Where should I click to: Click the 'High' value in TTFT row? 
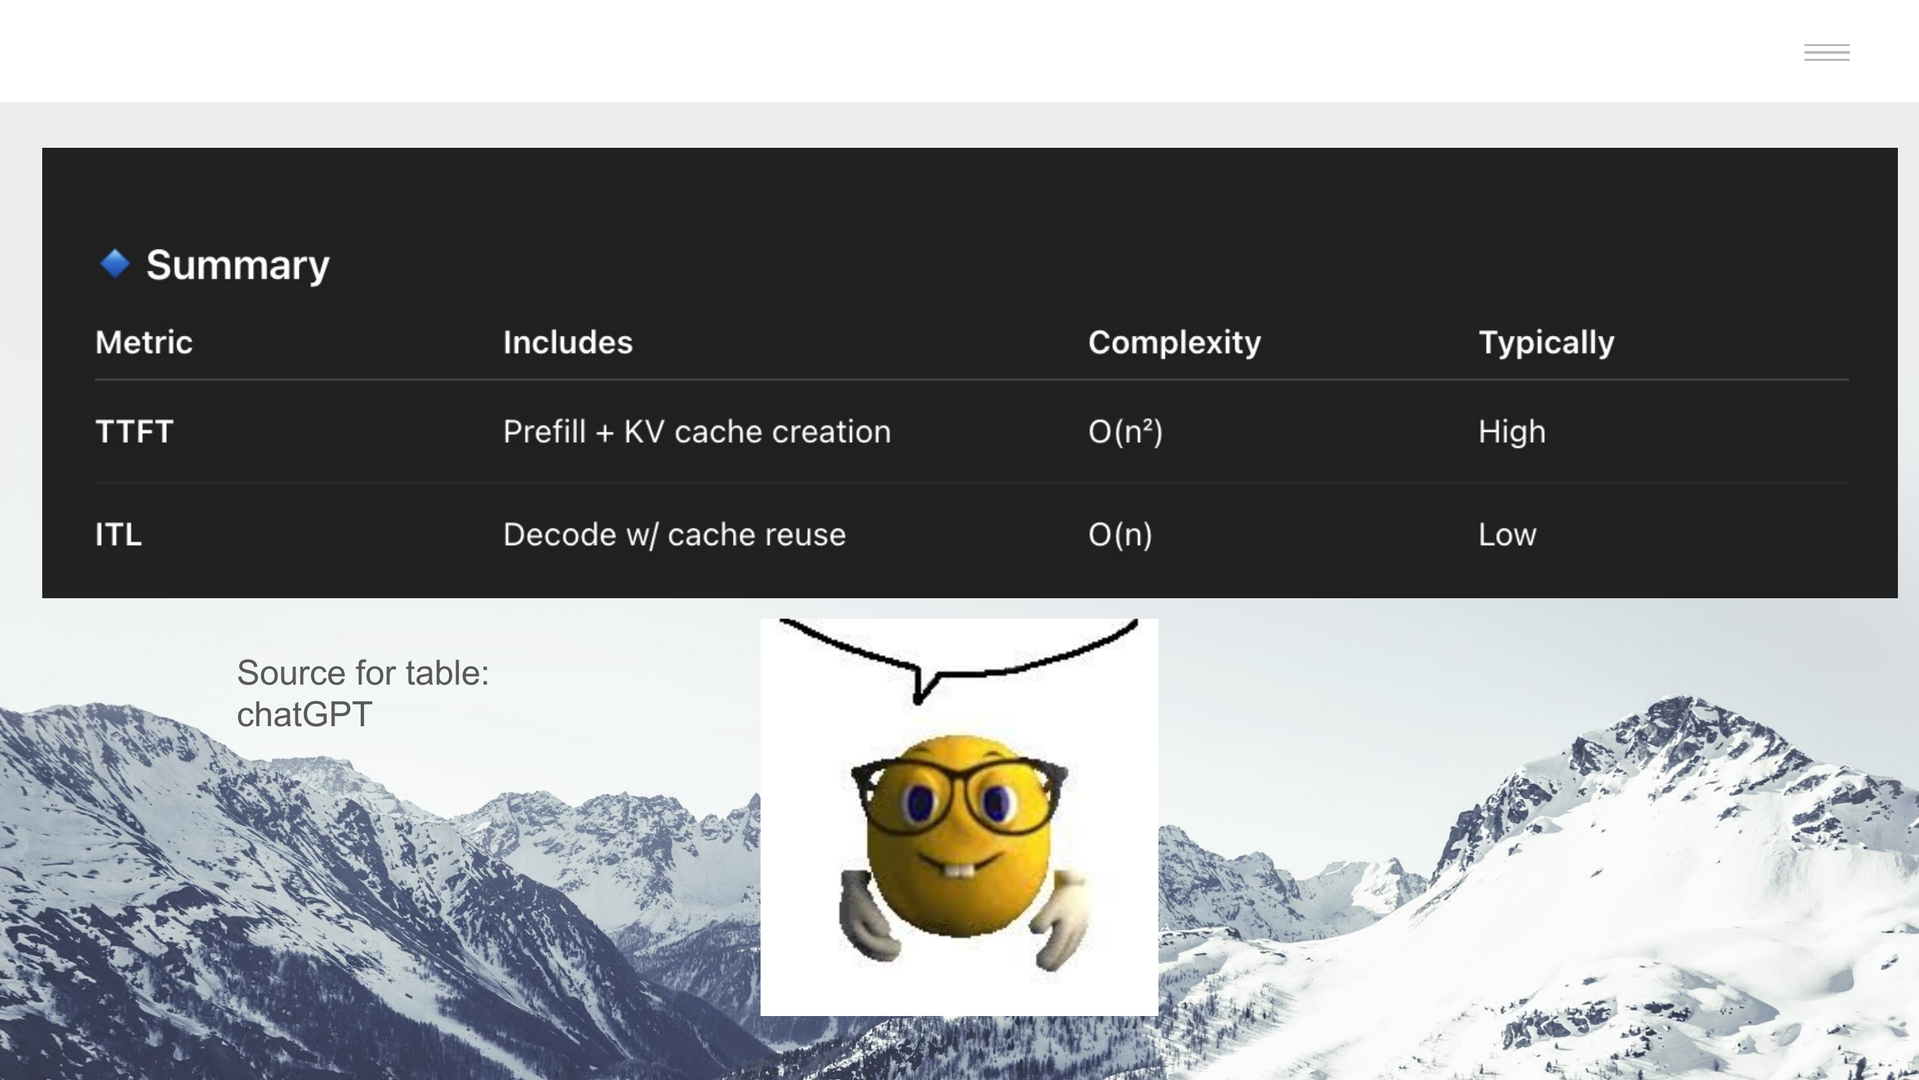pos(1511,432)
